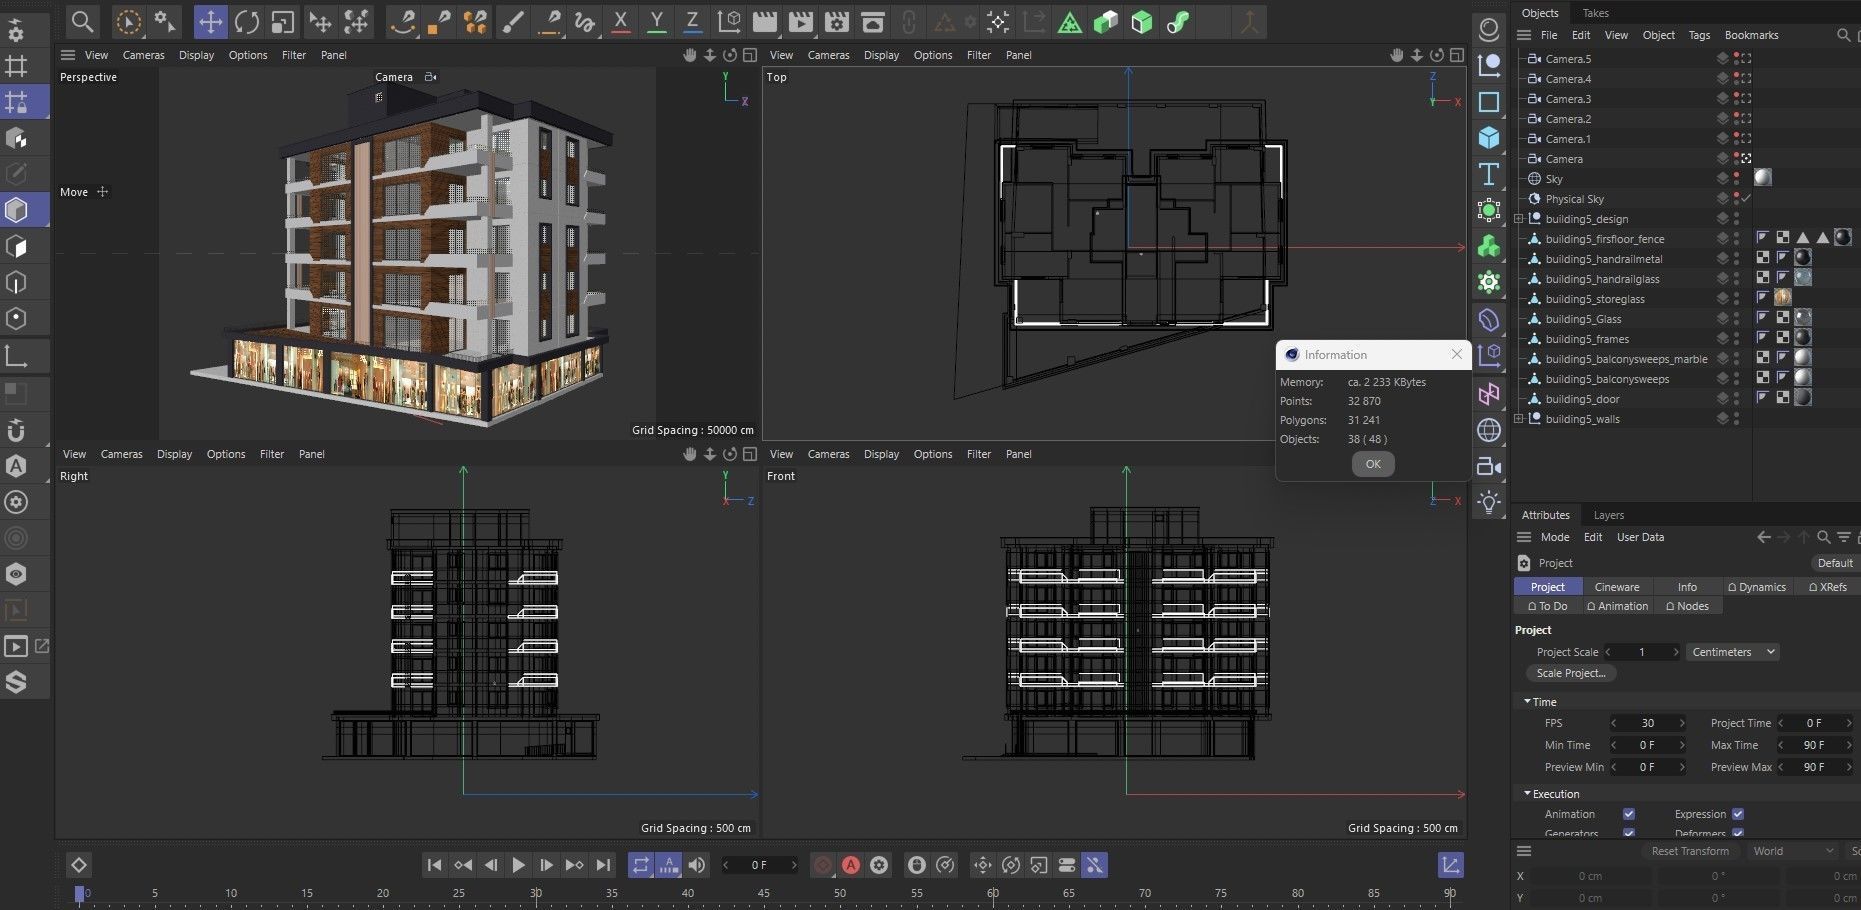Click Scale Project button
Viewport: 1861px width, 910px height.
coord(1571,673)
